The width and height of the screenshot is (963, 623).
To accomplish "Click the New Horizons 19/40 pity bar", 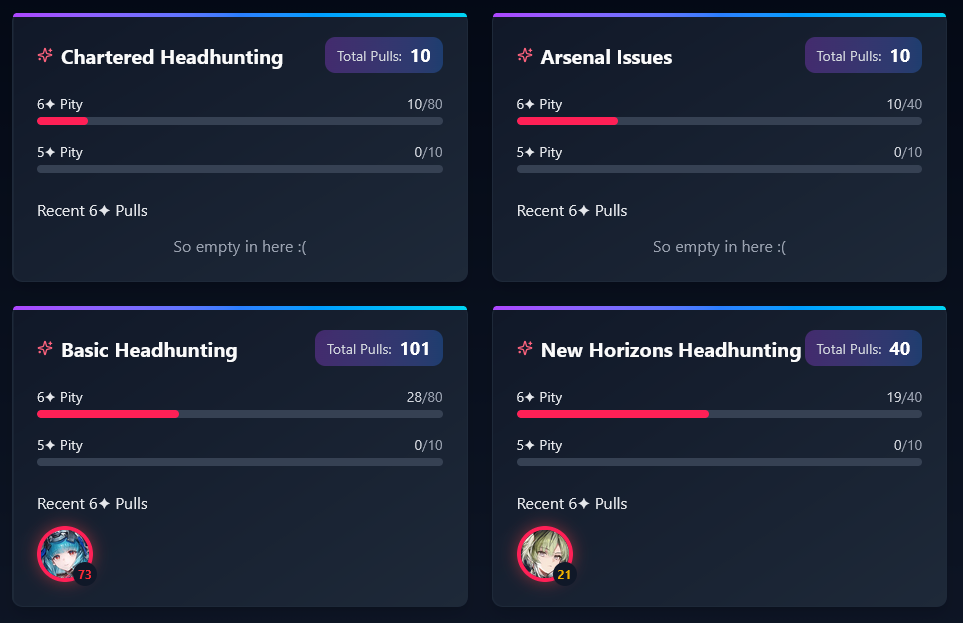I will pos(719,414).
